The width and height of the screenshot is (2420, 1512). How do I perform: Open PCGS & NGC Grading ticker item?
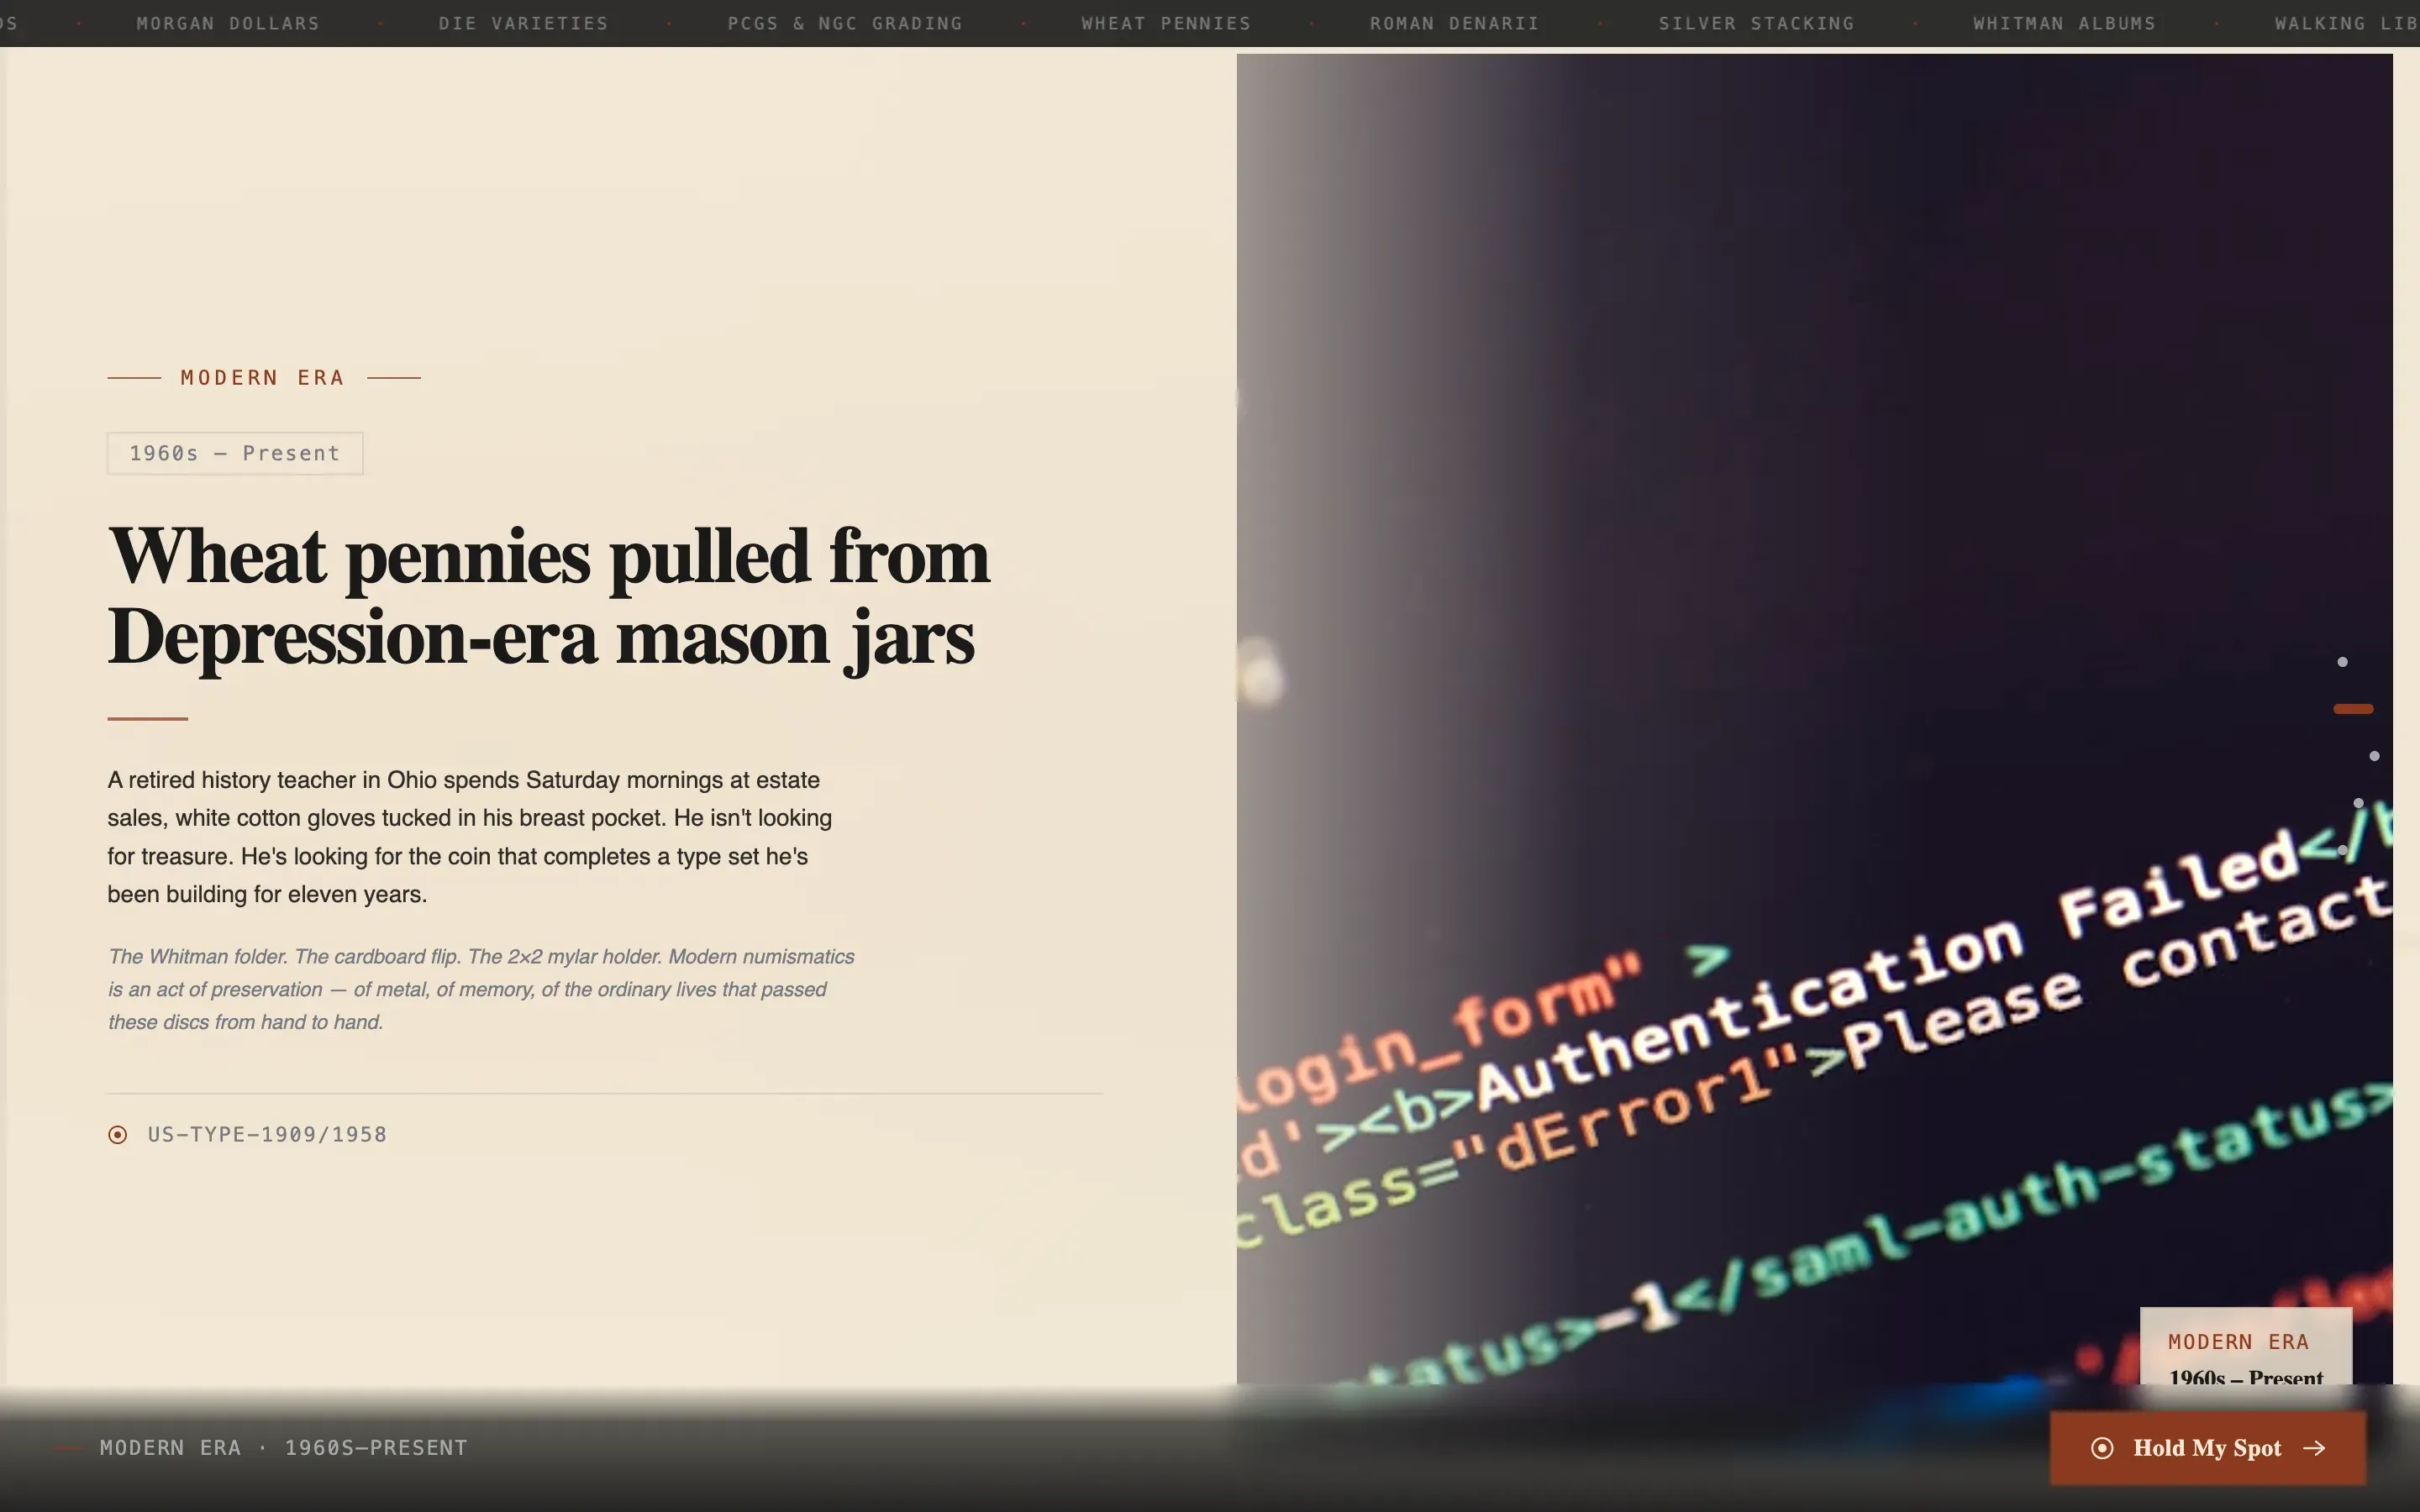(845, 23)
